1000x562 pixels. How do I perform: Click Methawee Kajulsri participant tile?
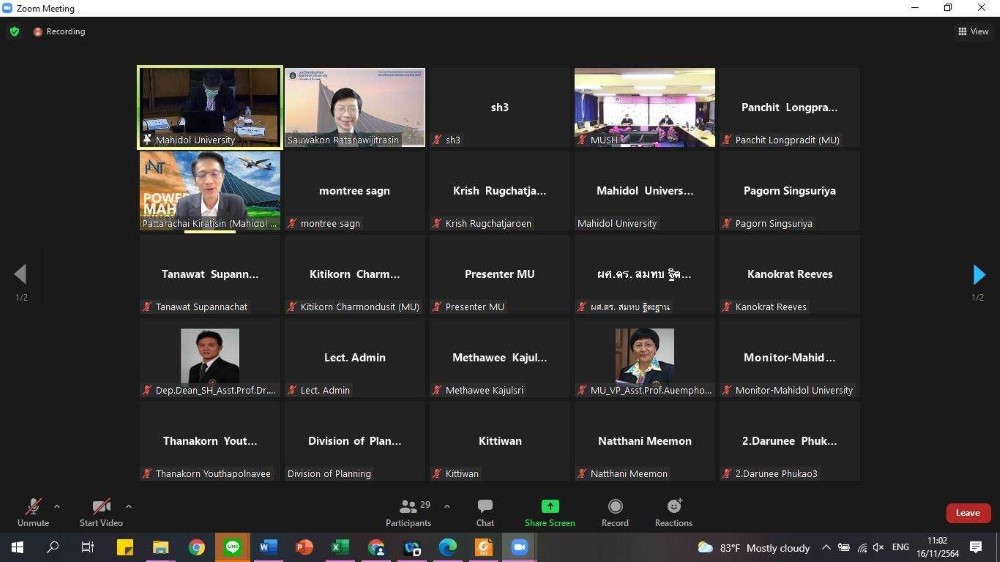pos(499,358)
